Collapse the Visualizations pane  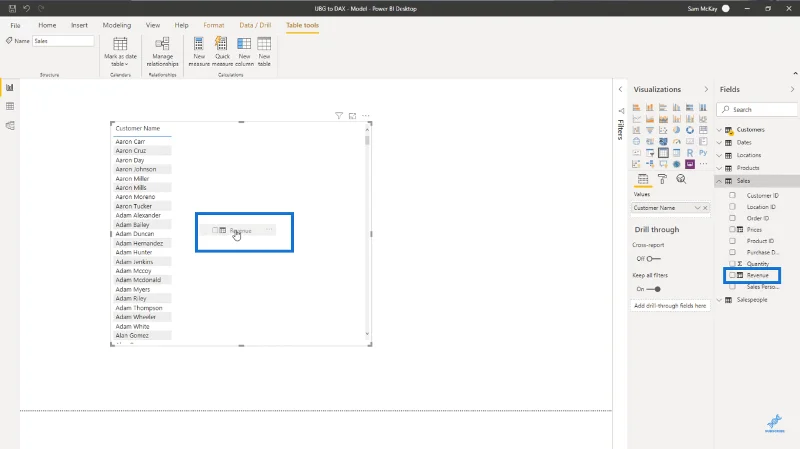click(706, 89)
